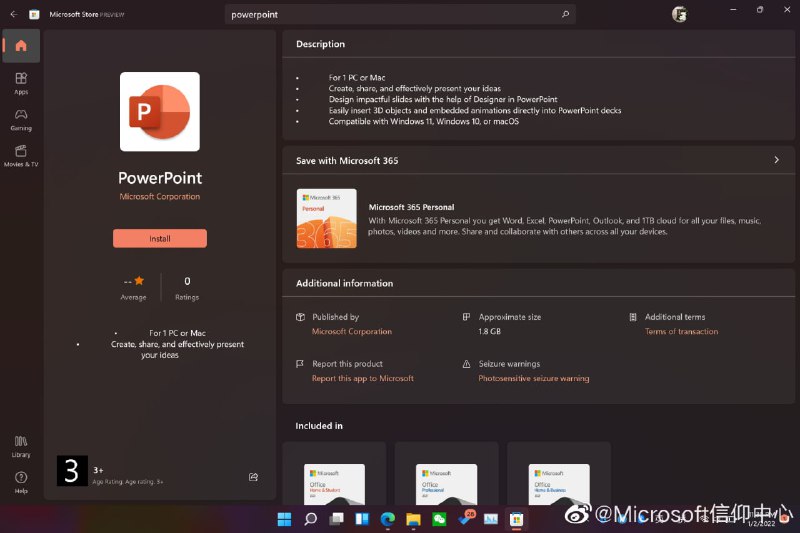Open Terms of transaction link
Screen dimensions: 800x533
[x=681, y=331]
